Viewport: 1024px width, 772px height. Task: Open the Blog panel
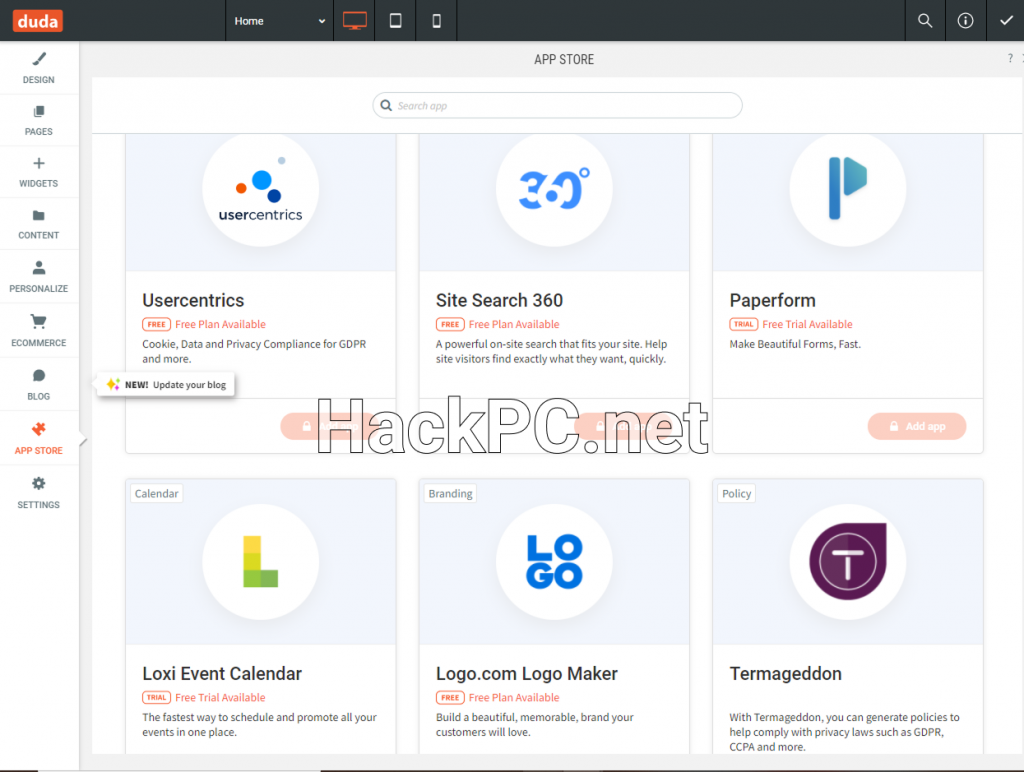pos(39,385)
